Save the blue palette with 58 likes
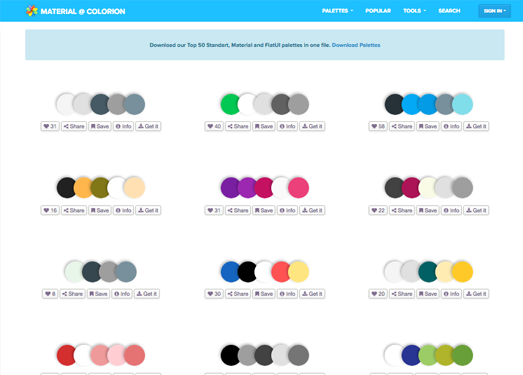The width and height of the screenshot is (523, 375). point(428,126)
